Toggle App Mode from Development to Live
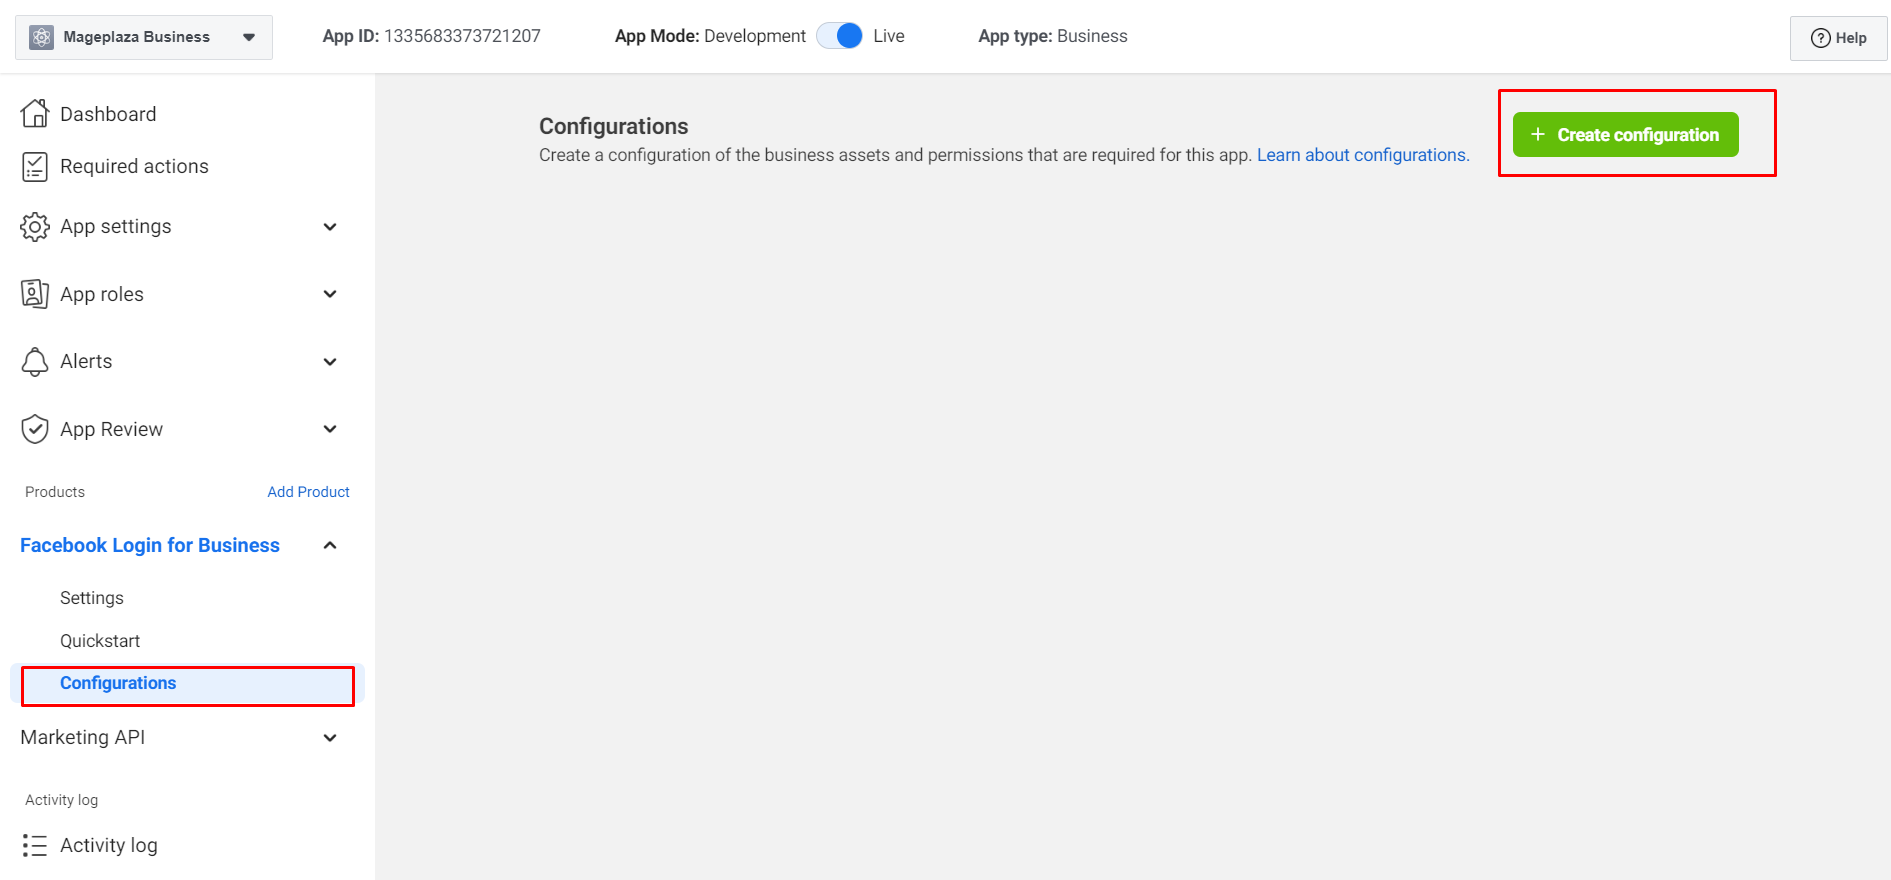The image size is (1891, 880). pyautogui.click(x=840, y=36)
